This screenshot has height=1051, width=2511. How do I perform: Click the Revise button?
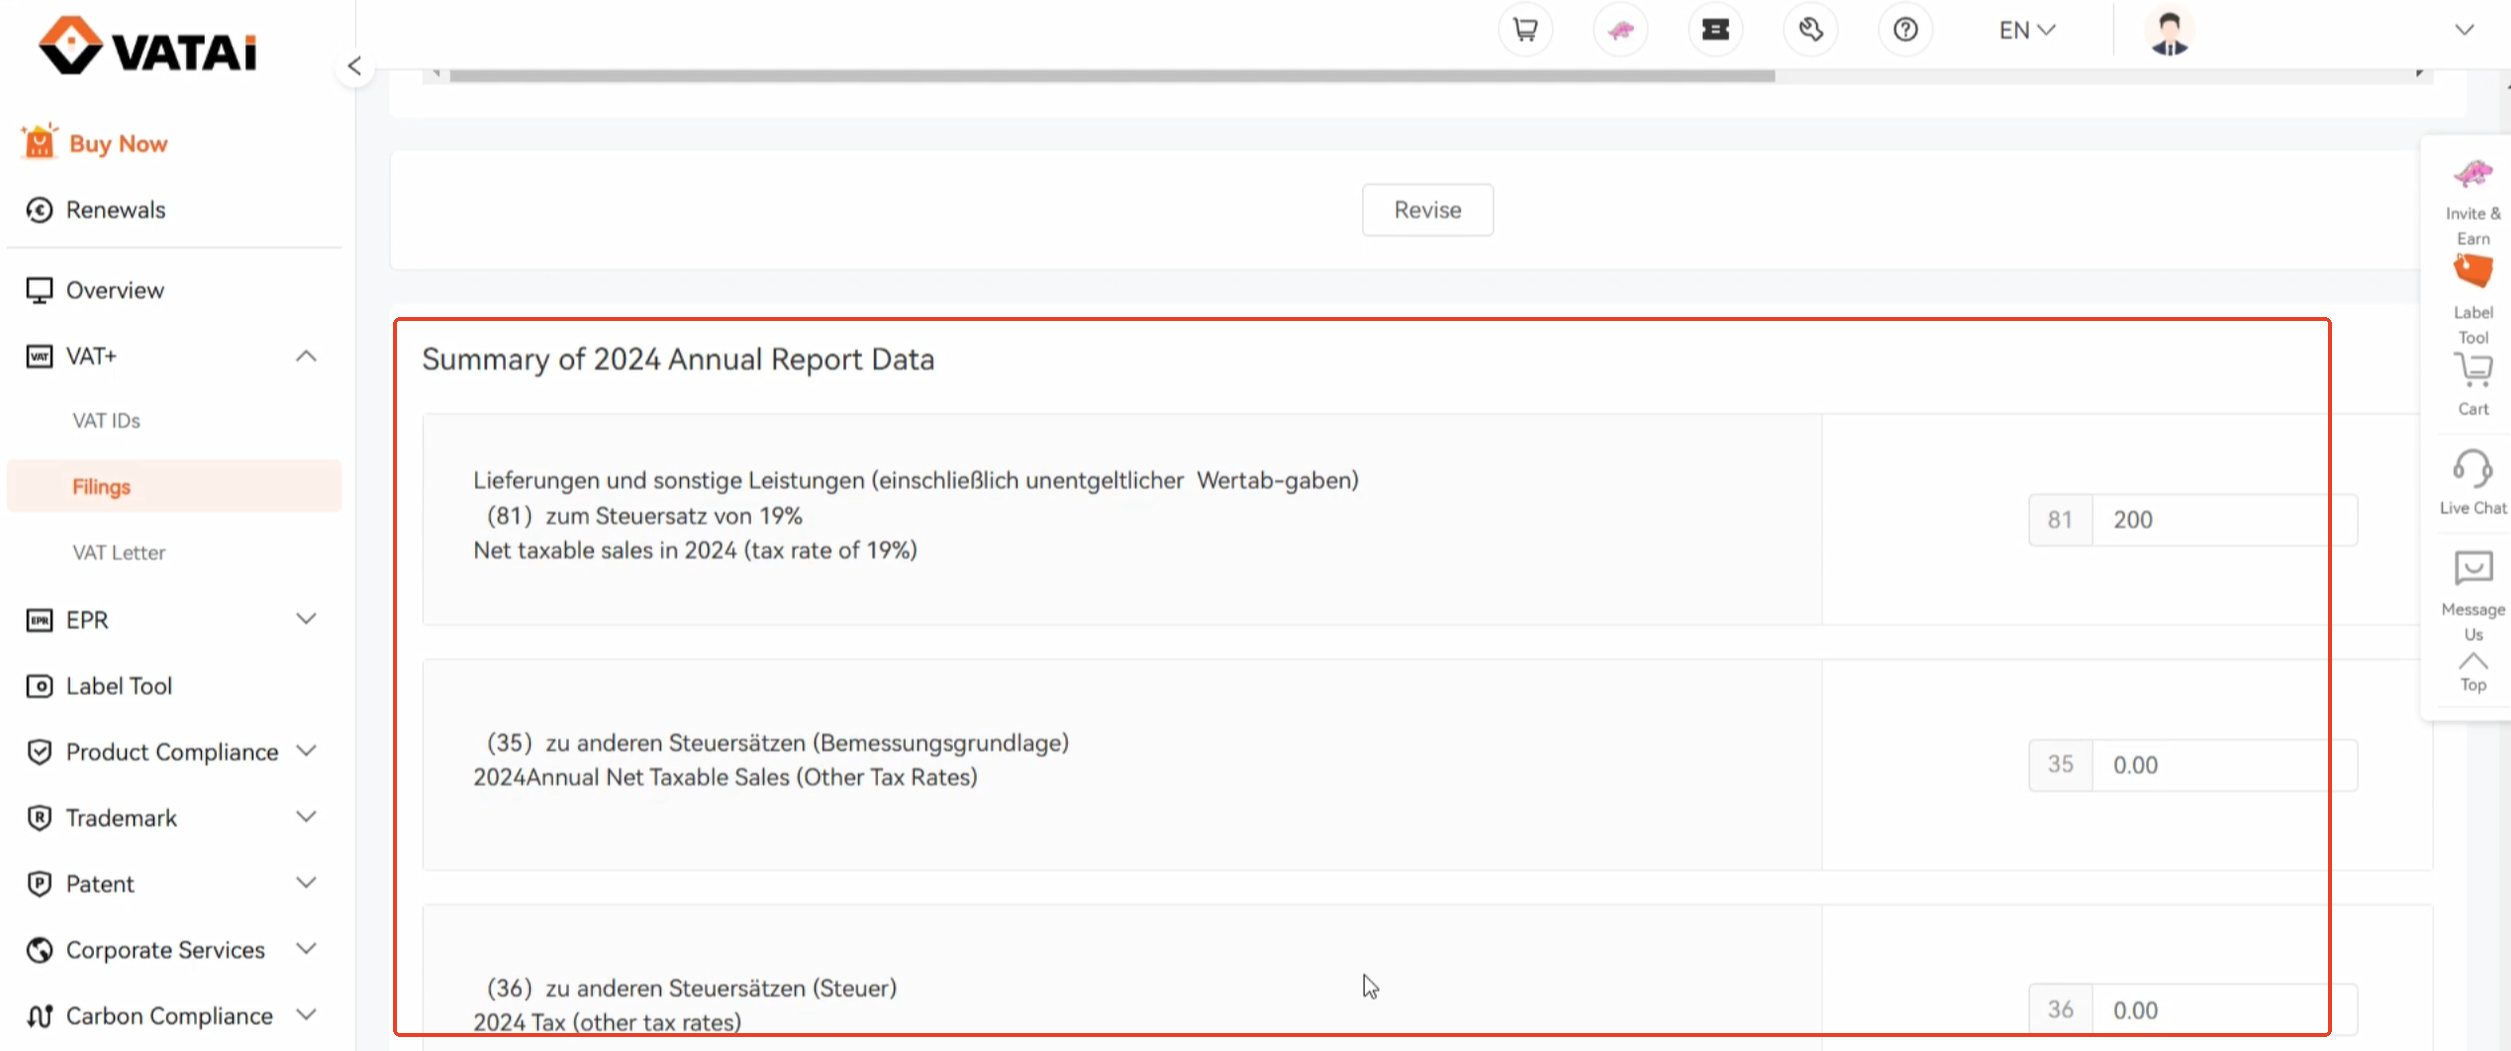[x=1427, y=210]
